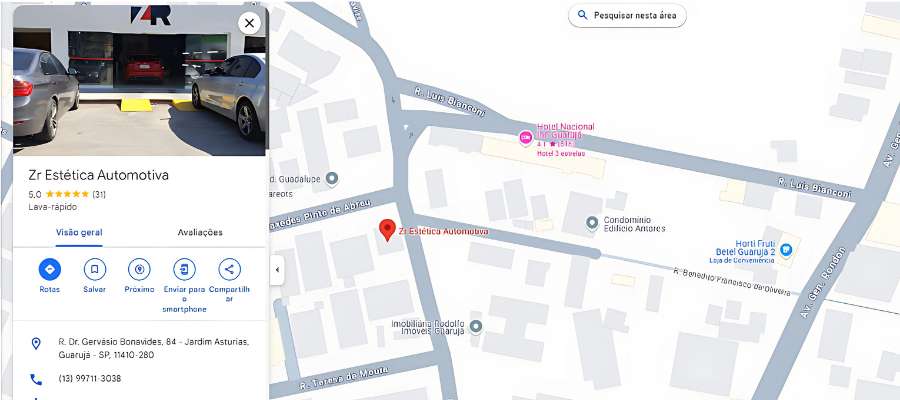The image size is (900, 400).
Task: Open the 31 reviews count link
Action: (99, 194)
